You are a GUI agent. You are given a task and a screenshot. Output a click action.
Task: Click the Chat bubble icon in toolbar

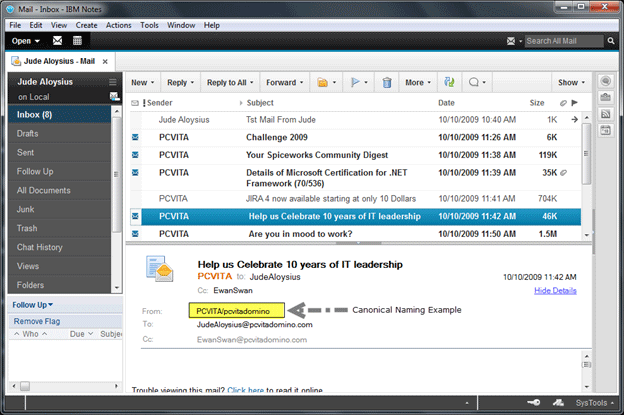click(474, 82)
